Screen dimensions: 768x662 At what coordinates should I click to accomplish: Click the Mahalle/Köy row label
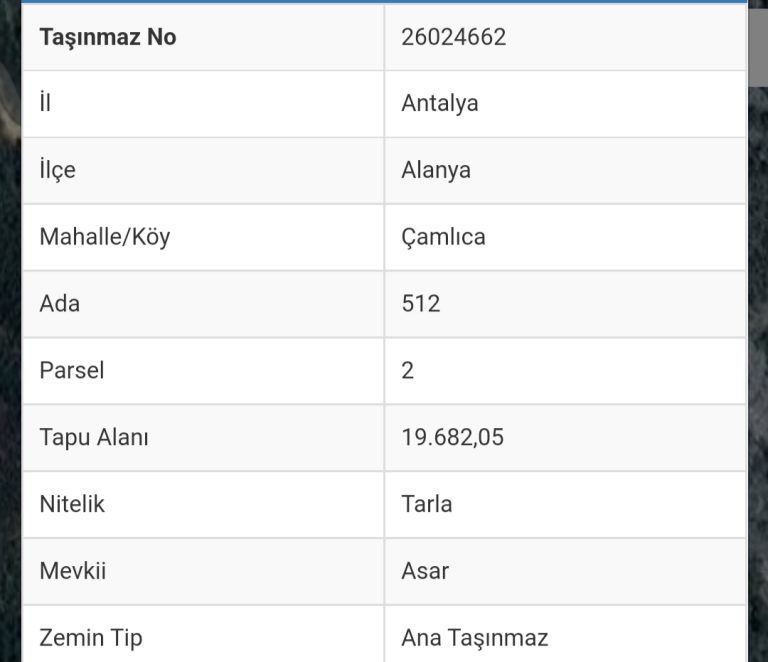coord(105,237)
